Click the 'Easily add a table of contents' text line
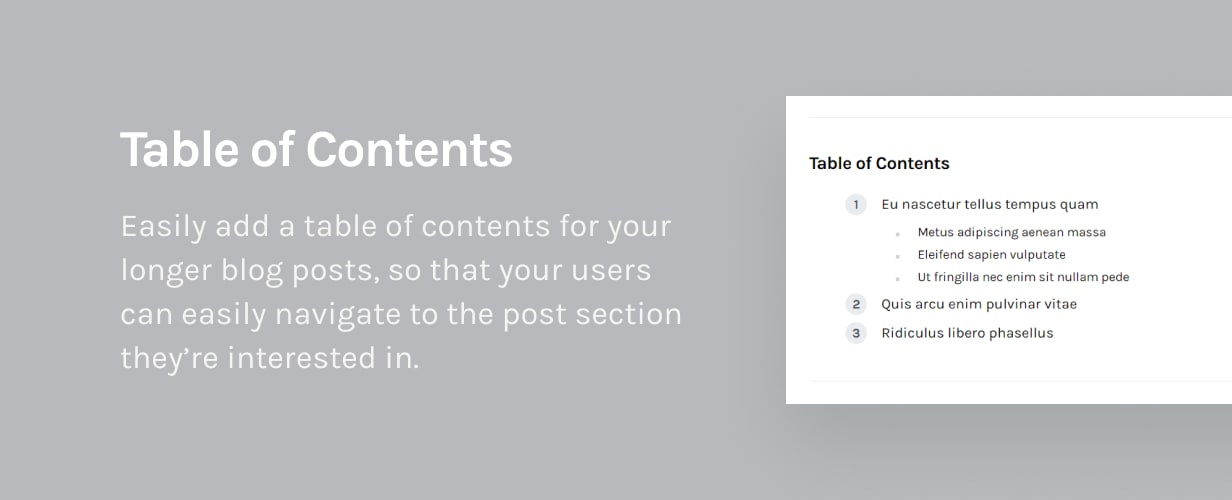The height and width of the screenshot is (500, 1232). pos(396,227)
